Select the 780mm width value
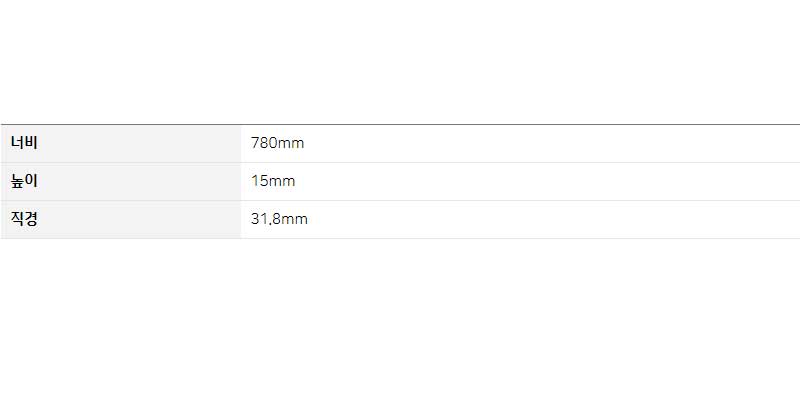Viewport: 800px width, 400px height. (277, 143)
